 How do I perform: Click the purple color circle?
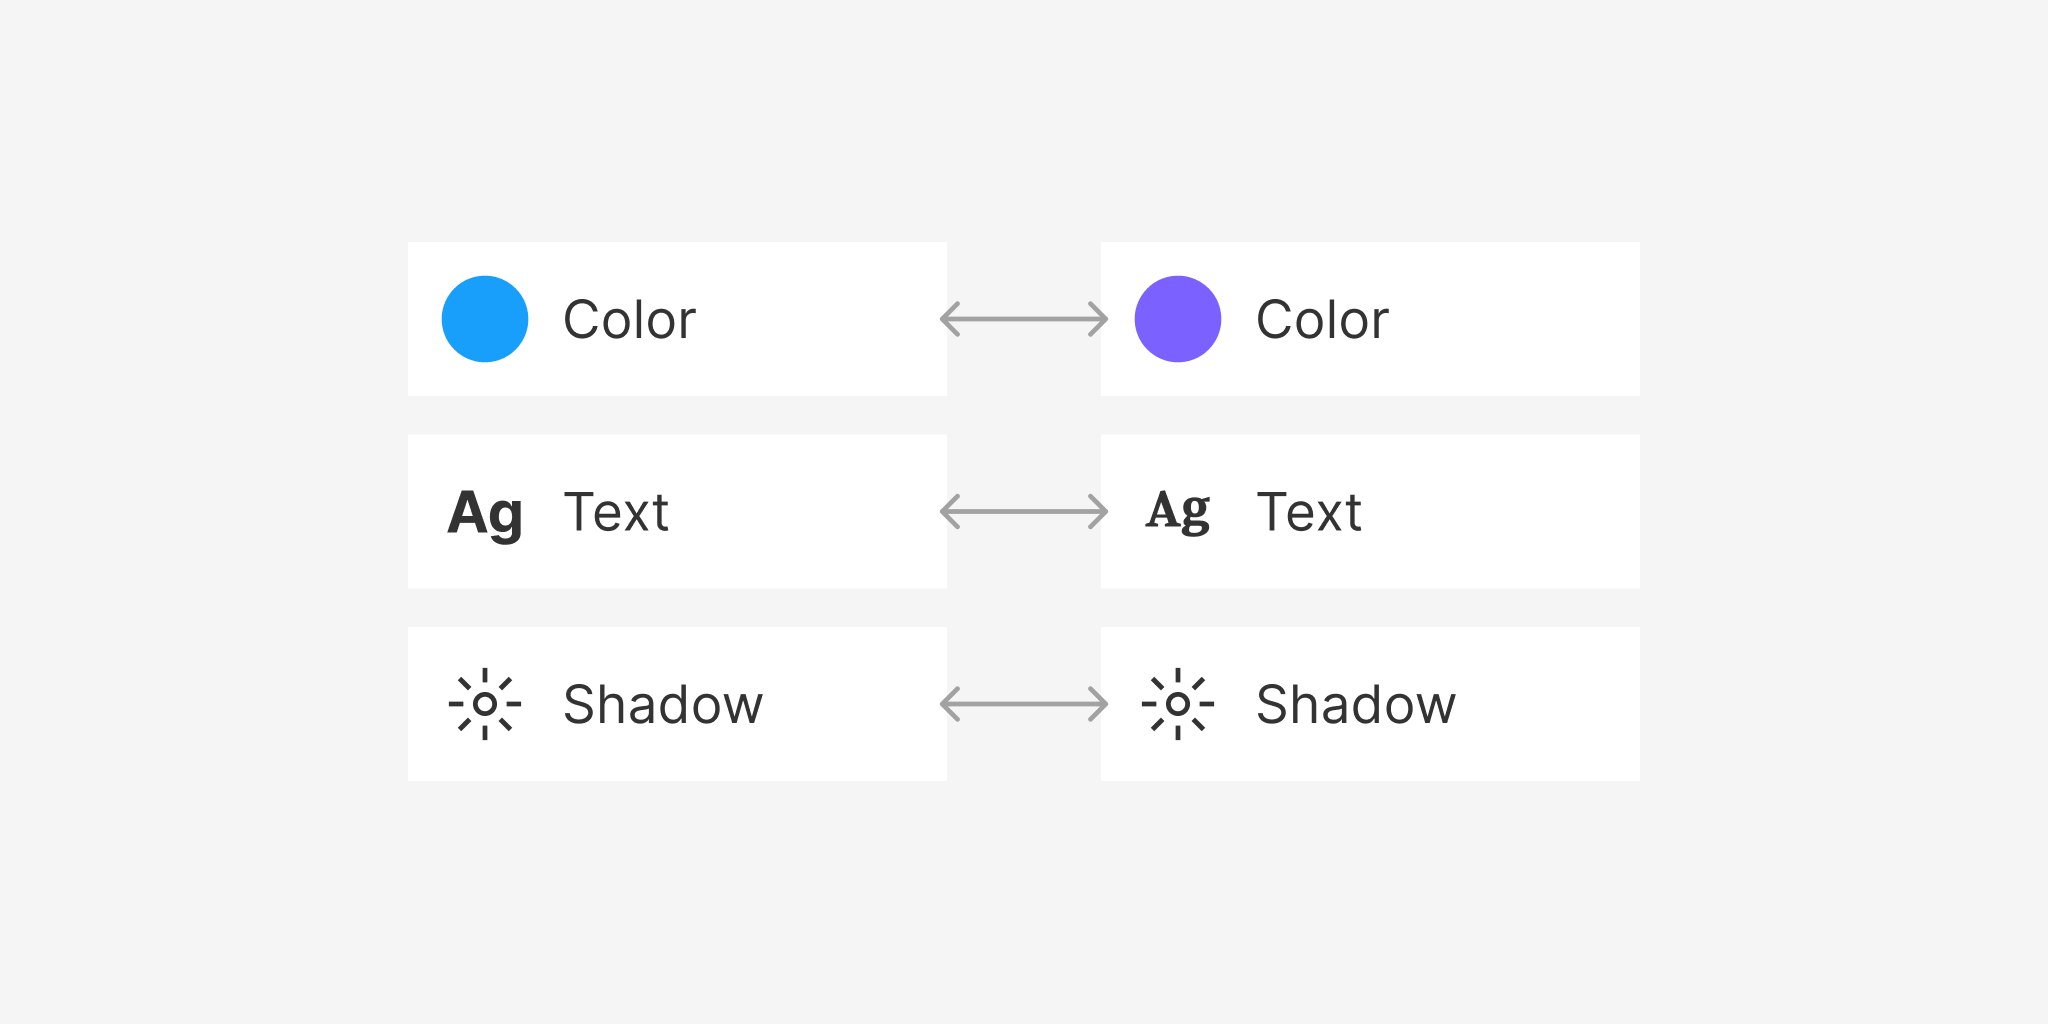tap(1178, 319)
